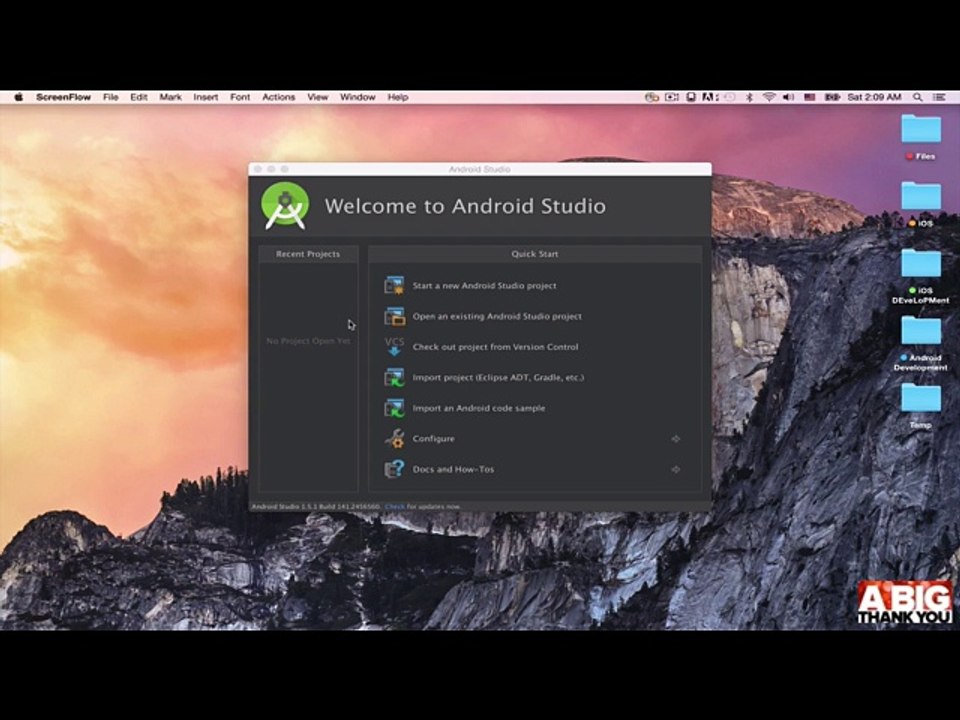Check out project from Version Control
This screenshot has width=960, height=720.
(x=495, y=347)
